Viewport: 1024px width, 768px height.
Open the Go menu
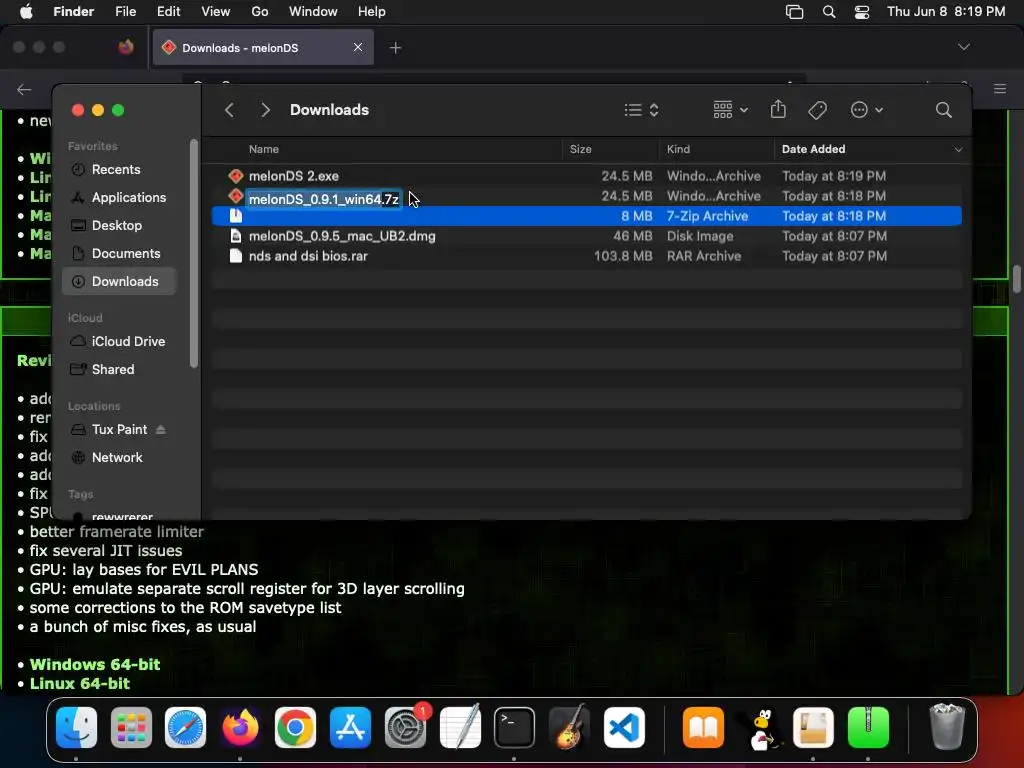[260, 12]
